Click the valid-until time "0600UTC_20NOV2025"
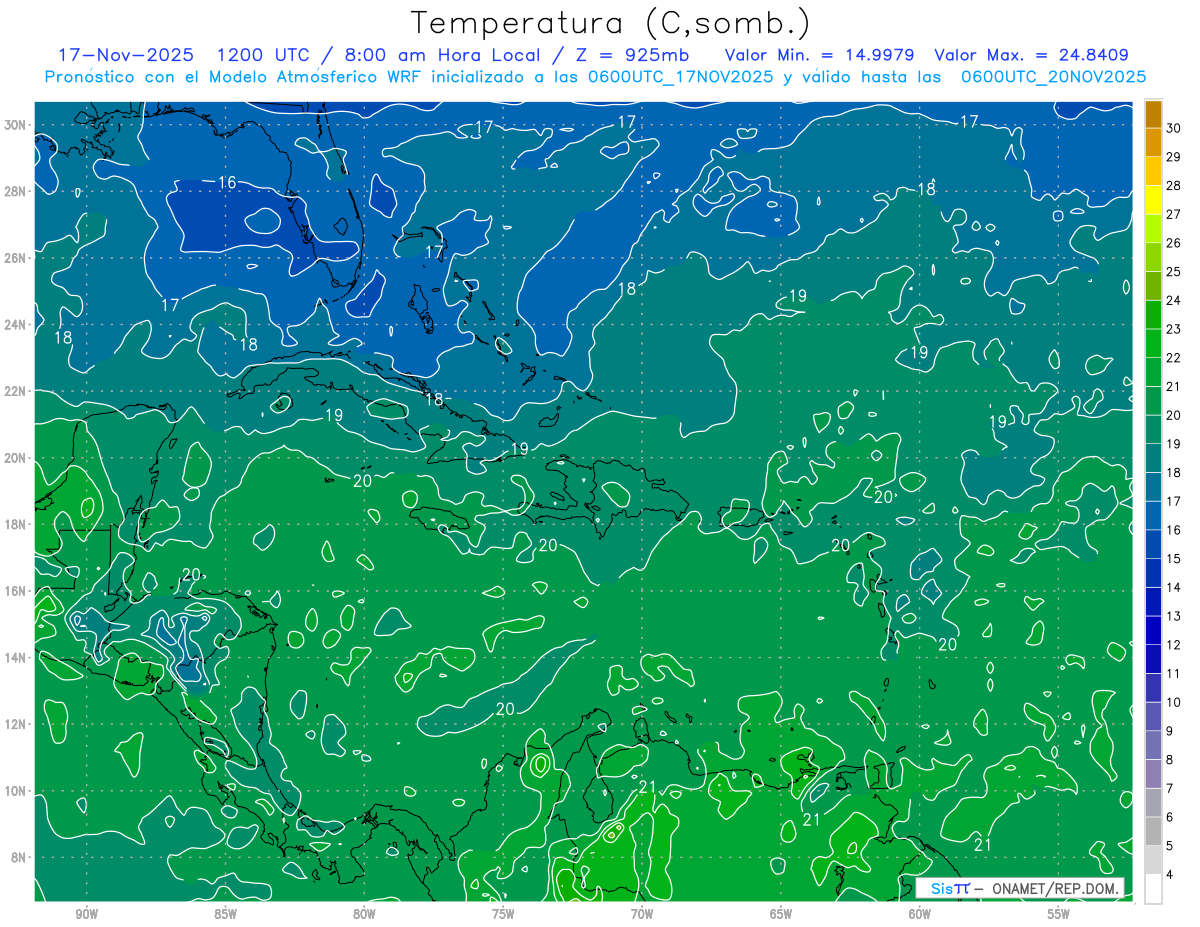 pos(1053,76)
